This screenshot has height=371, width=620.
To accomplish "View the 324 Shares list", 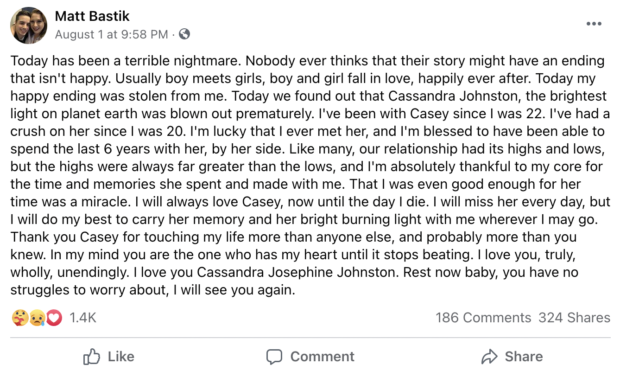I will 574,318.
